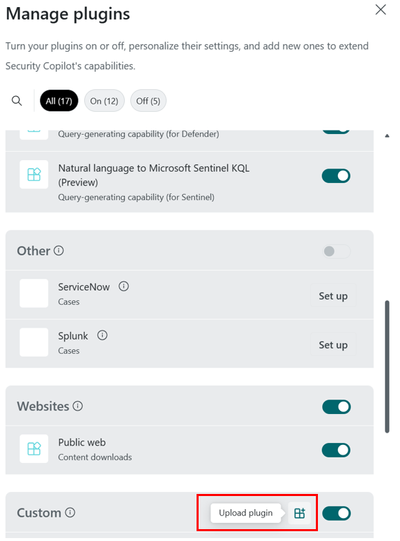Viewport: 400px width, 541px height.
Task: Click the search magnifier icon
Action: point(17,101)
